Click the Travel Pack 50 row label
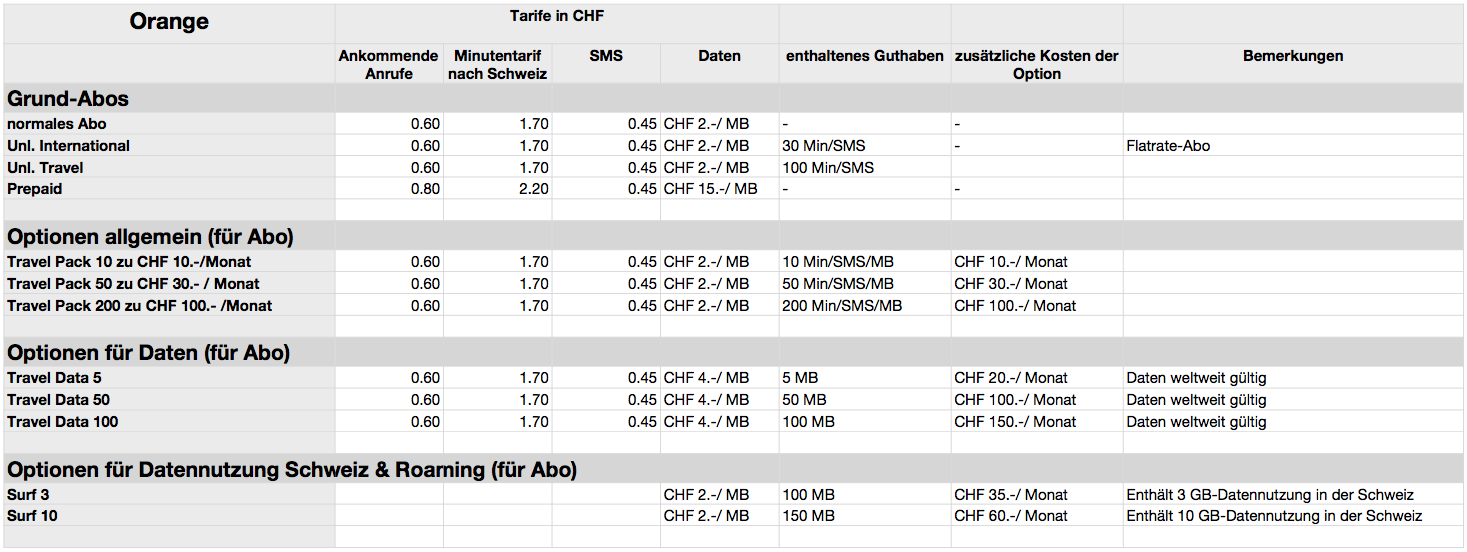Screen dimensions: 1467x552 133,284
